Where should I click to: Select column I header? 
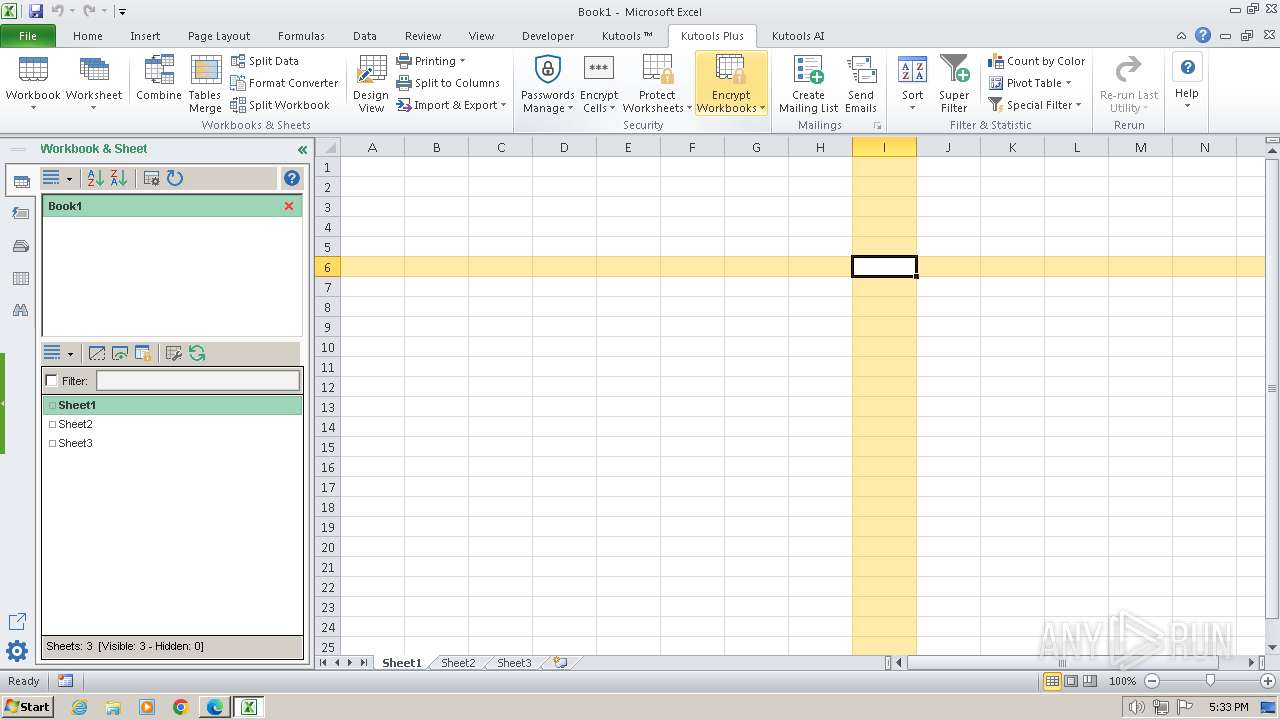[x=884, y=147]
